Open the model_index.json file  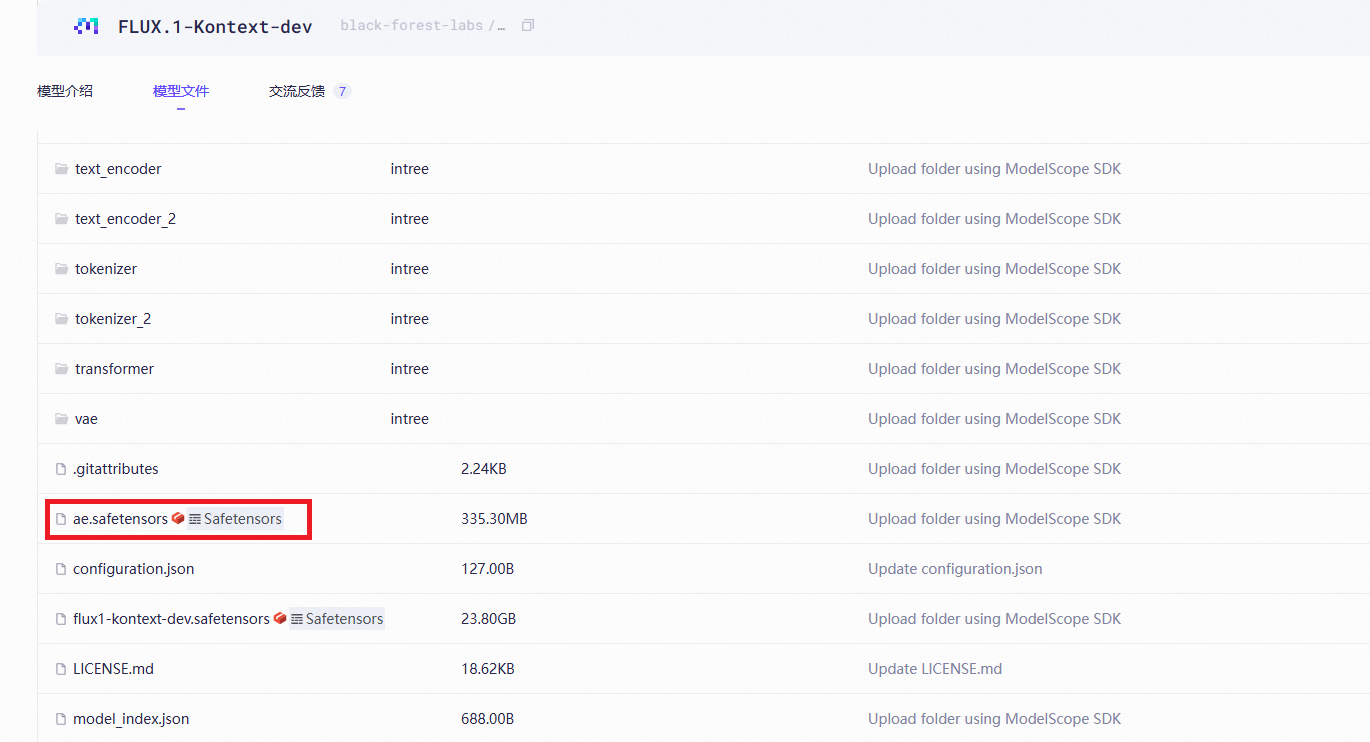coord(131,719)
